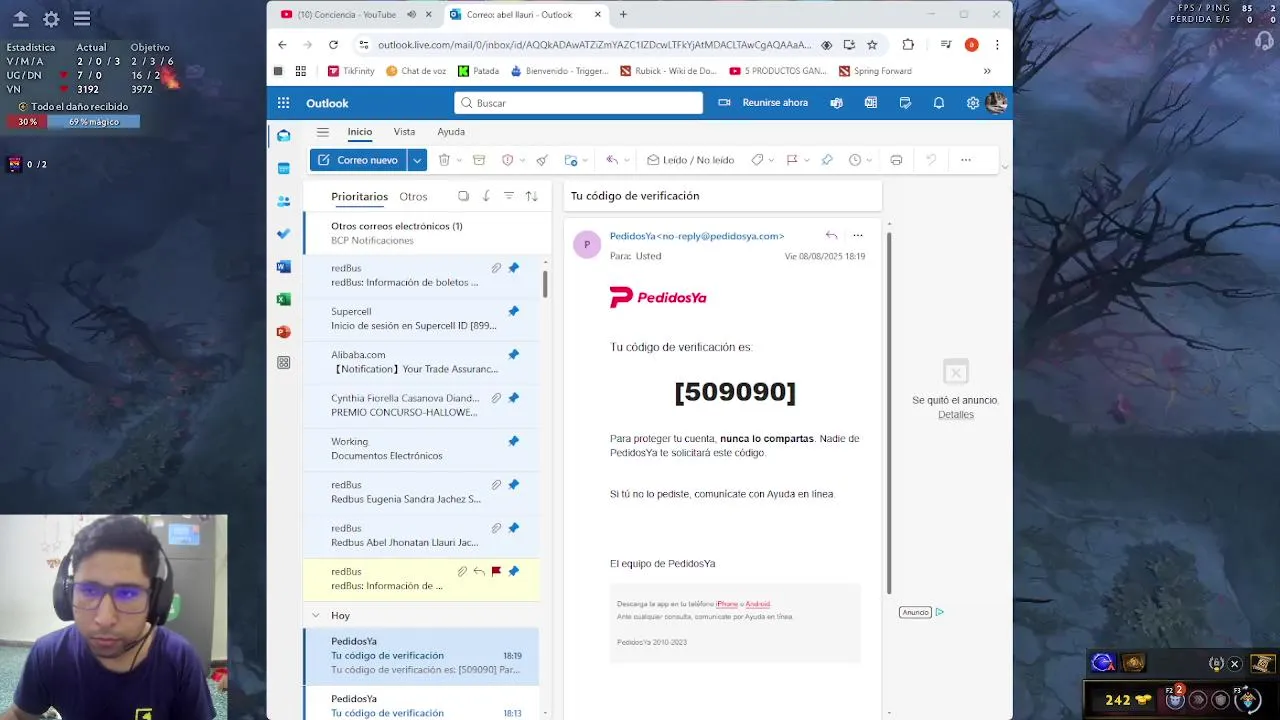Open the sort order arrows menu
The image size is (1280, 720).
531,196
